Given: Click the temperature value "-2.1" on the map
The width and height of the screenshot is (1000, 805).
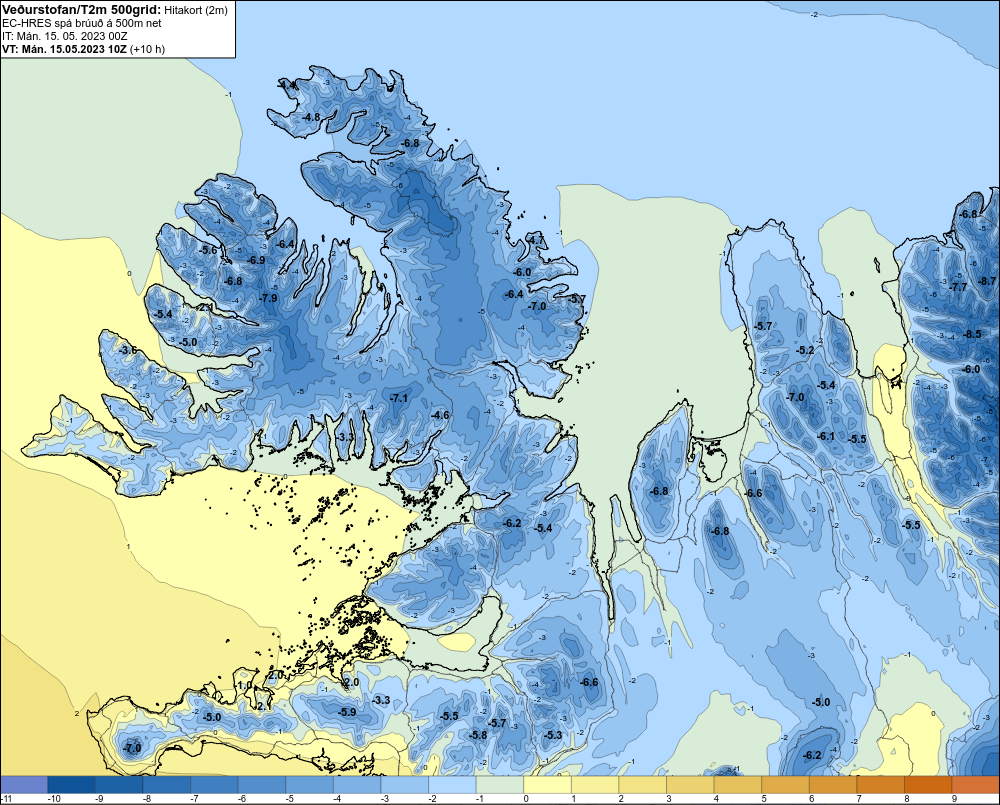Looking at the screenshot, I should pos(205,307).
